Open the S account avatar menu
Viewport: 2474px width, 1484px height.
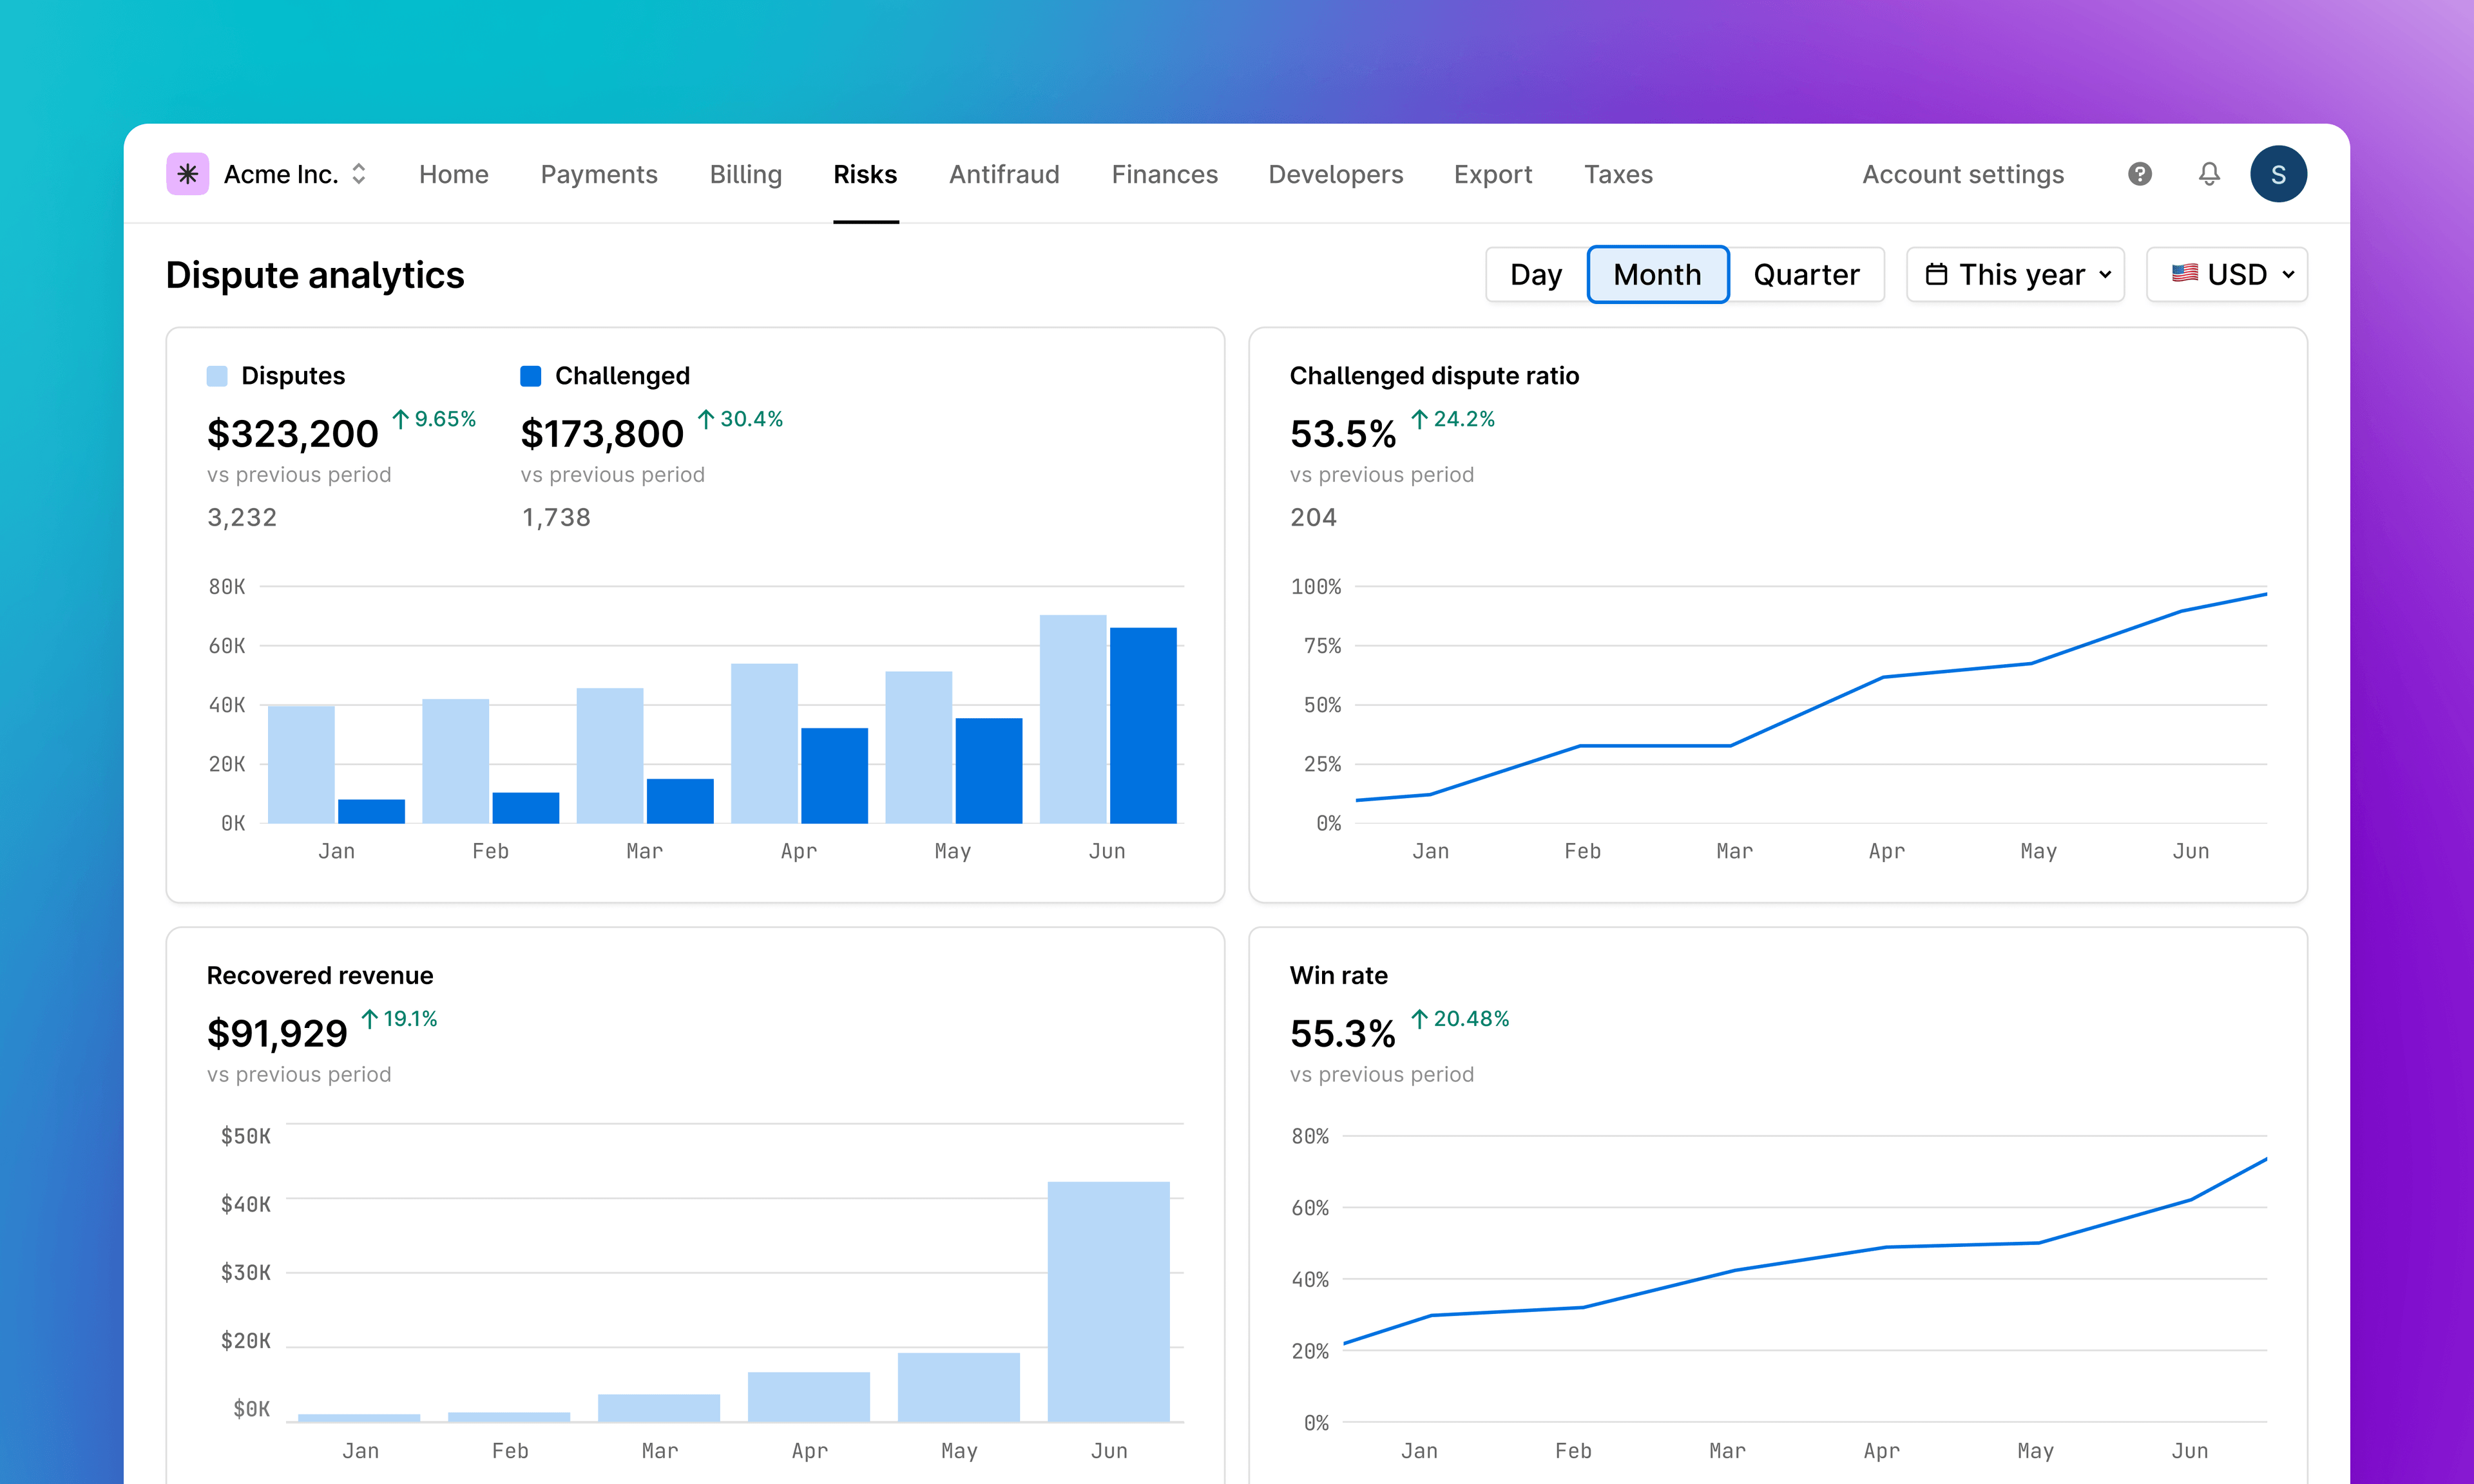(x=2279, y=173)
